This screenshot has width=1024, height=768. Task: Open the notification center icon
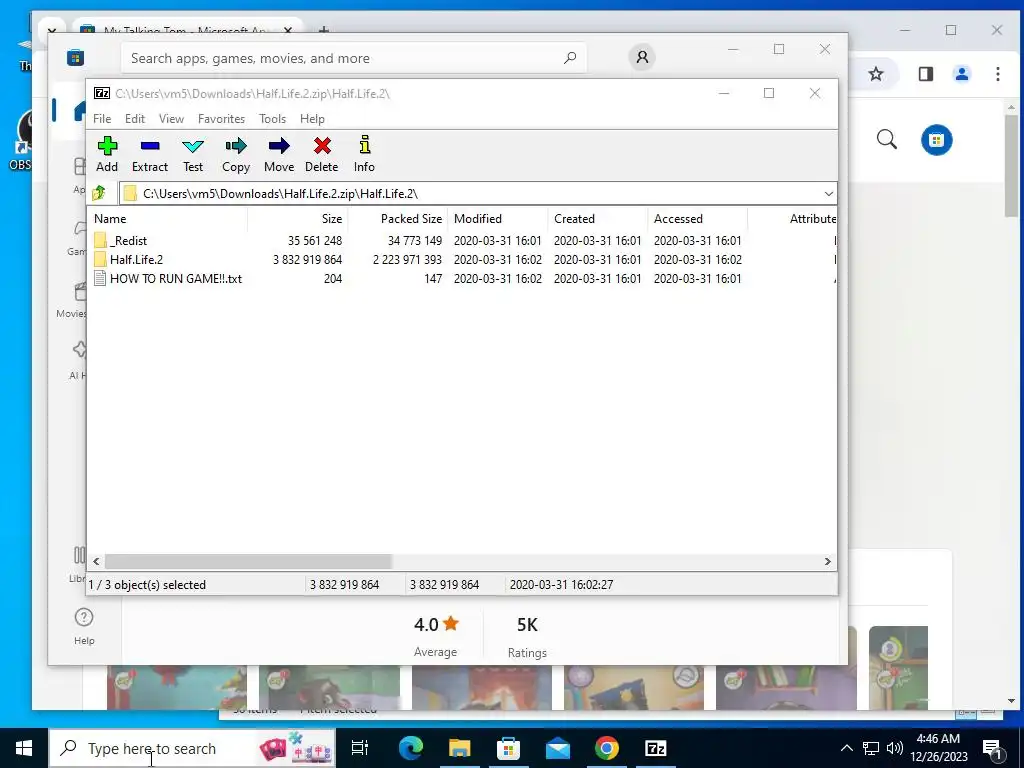point(992,748)
